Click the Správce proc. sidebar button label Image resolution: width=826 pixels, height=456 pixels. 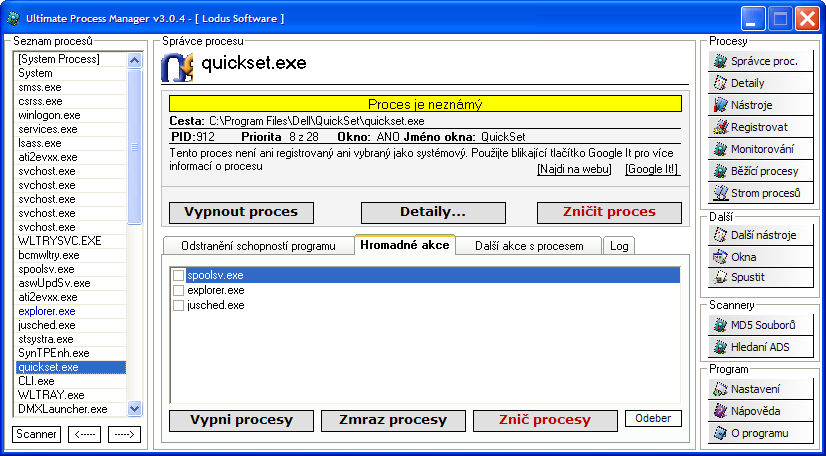[x=764, y=62]
